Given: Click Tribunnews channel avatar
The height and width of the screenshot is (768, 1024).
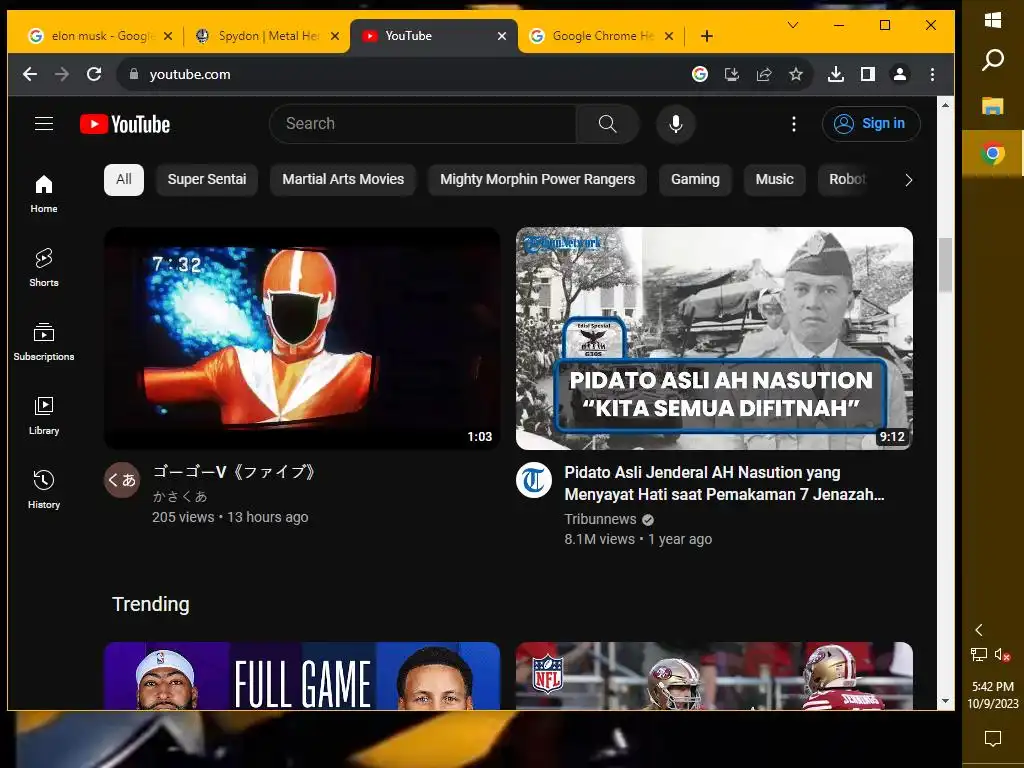Looking at the screenshot, I should [x=534, y=481].
